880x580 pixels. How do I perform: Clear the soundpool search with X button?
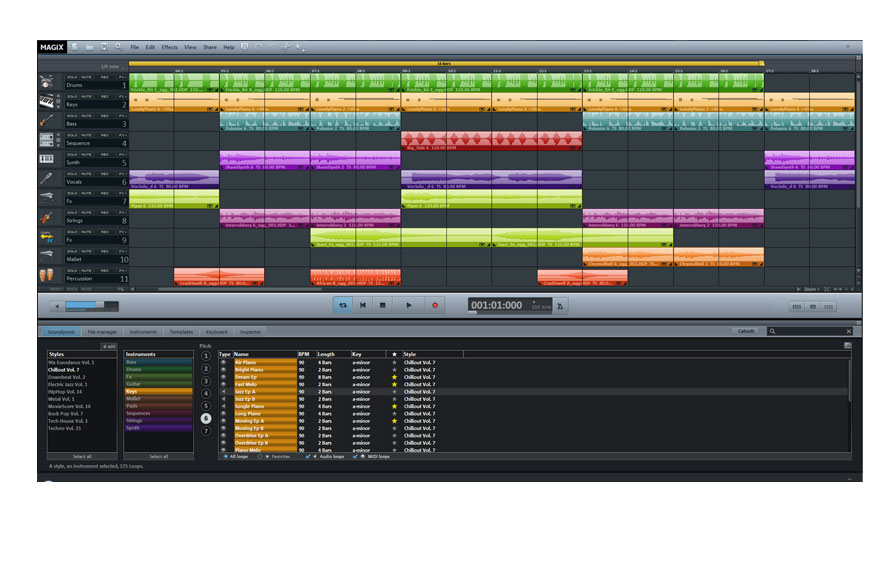point(849,331)
